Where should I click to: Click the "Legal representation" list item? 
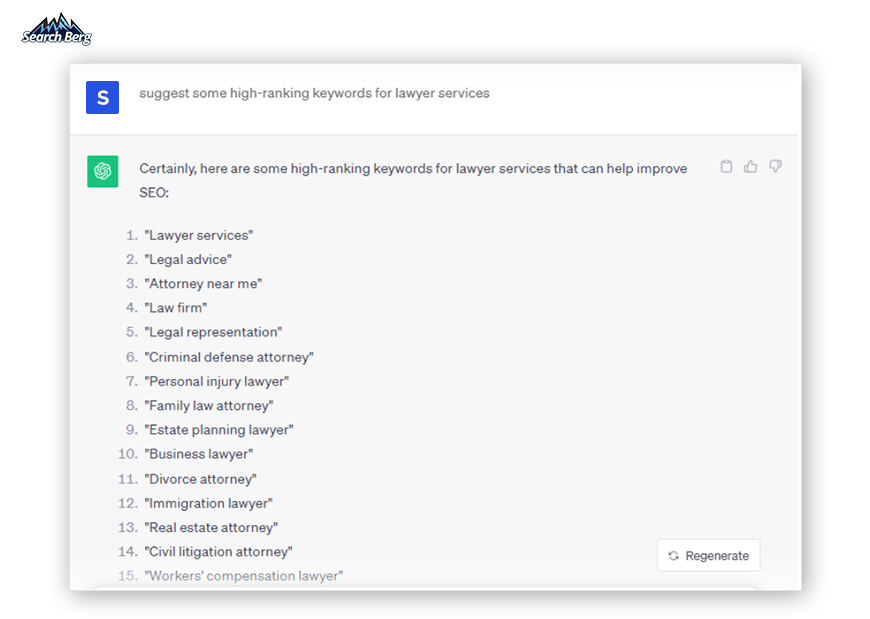tap(213, 332)
